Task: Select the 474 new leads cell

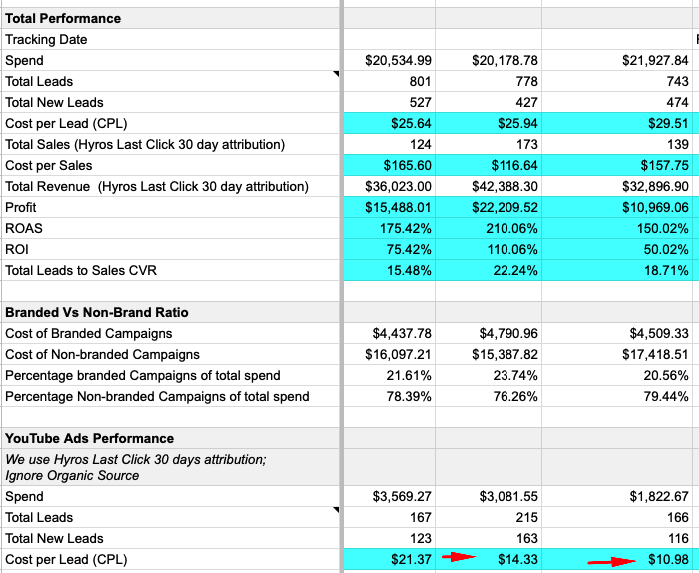Action: pos(617,102)
